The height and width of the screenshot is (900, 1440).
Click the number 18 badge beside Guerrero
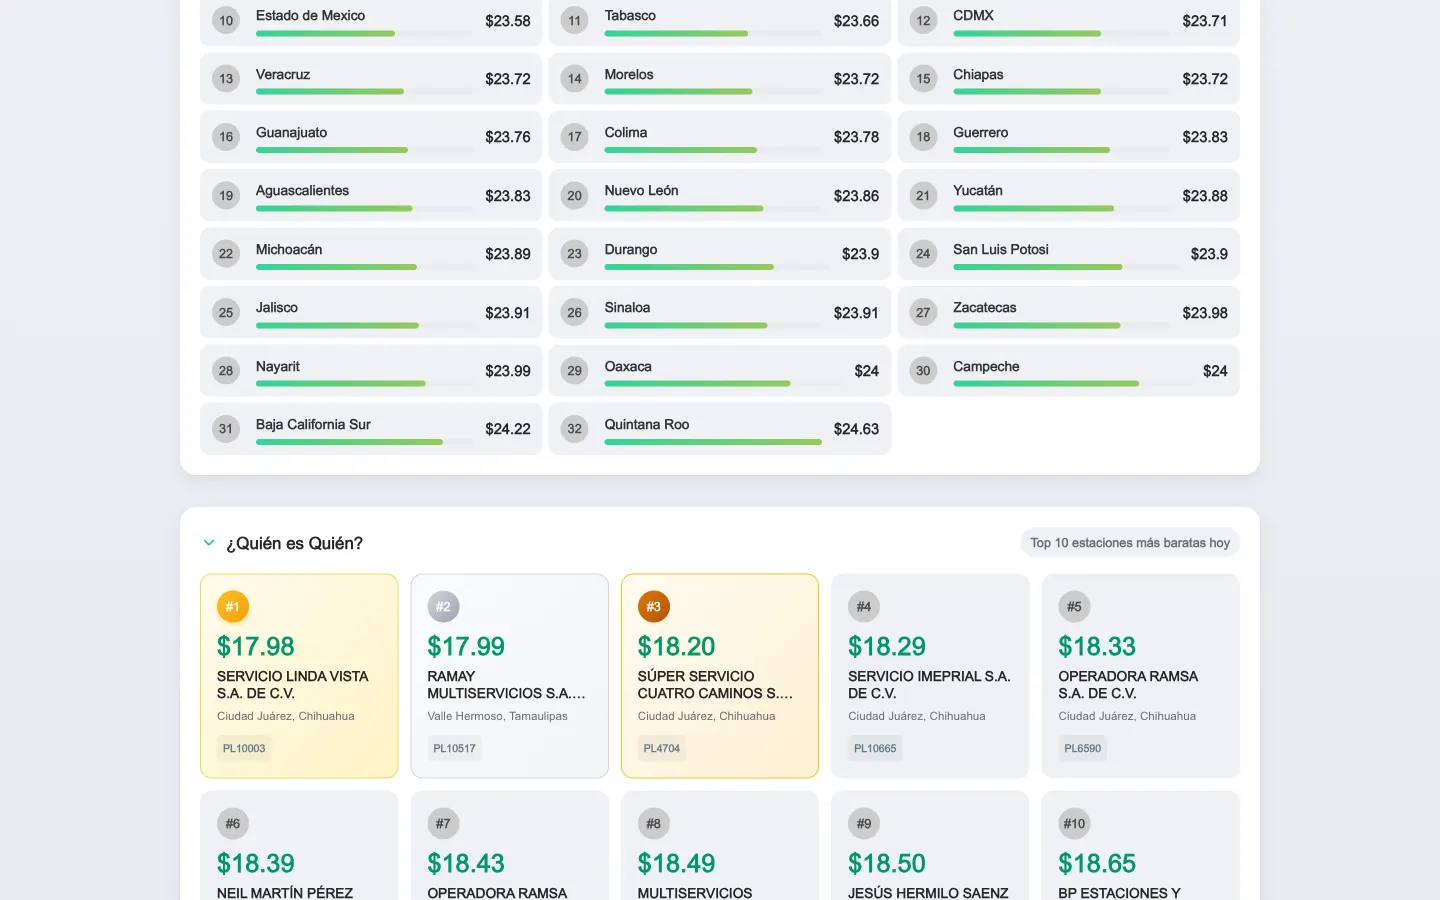923,137
